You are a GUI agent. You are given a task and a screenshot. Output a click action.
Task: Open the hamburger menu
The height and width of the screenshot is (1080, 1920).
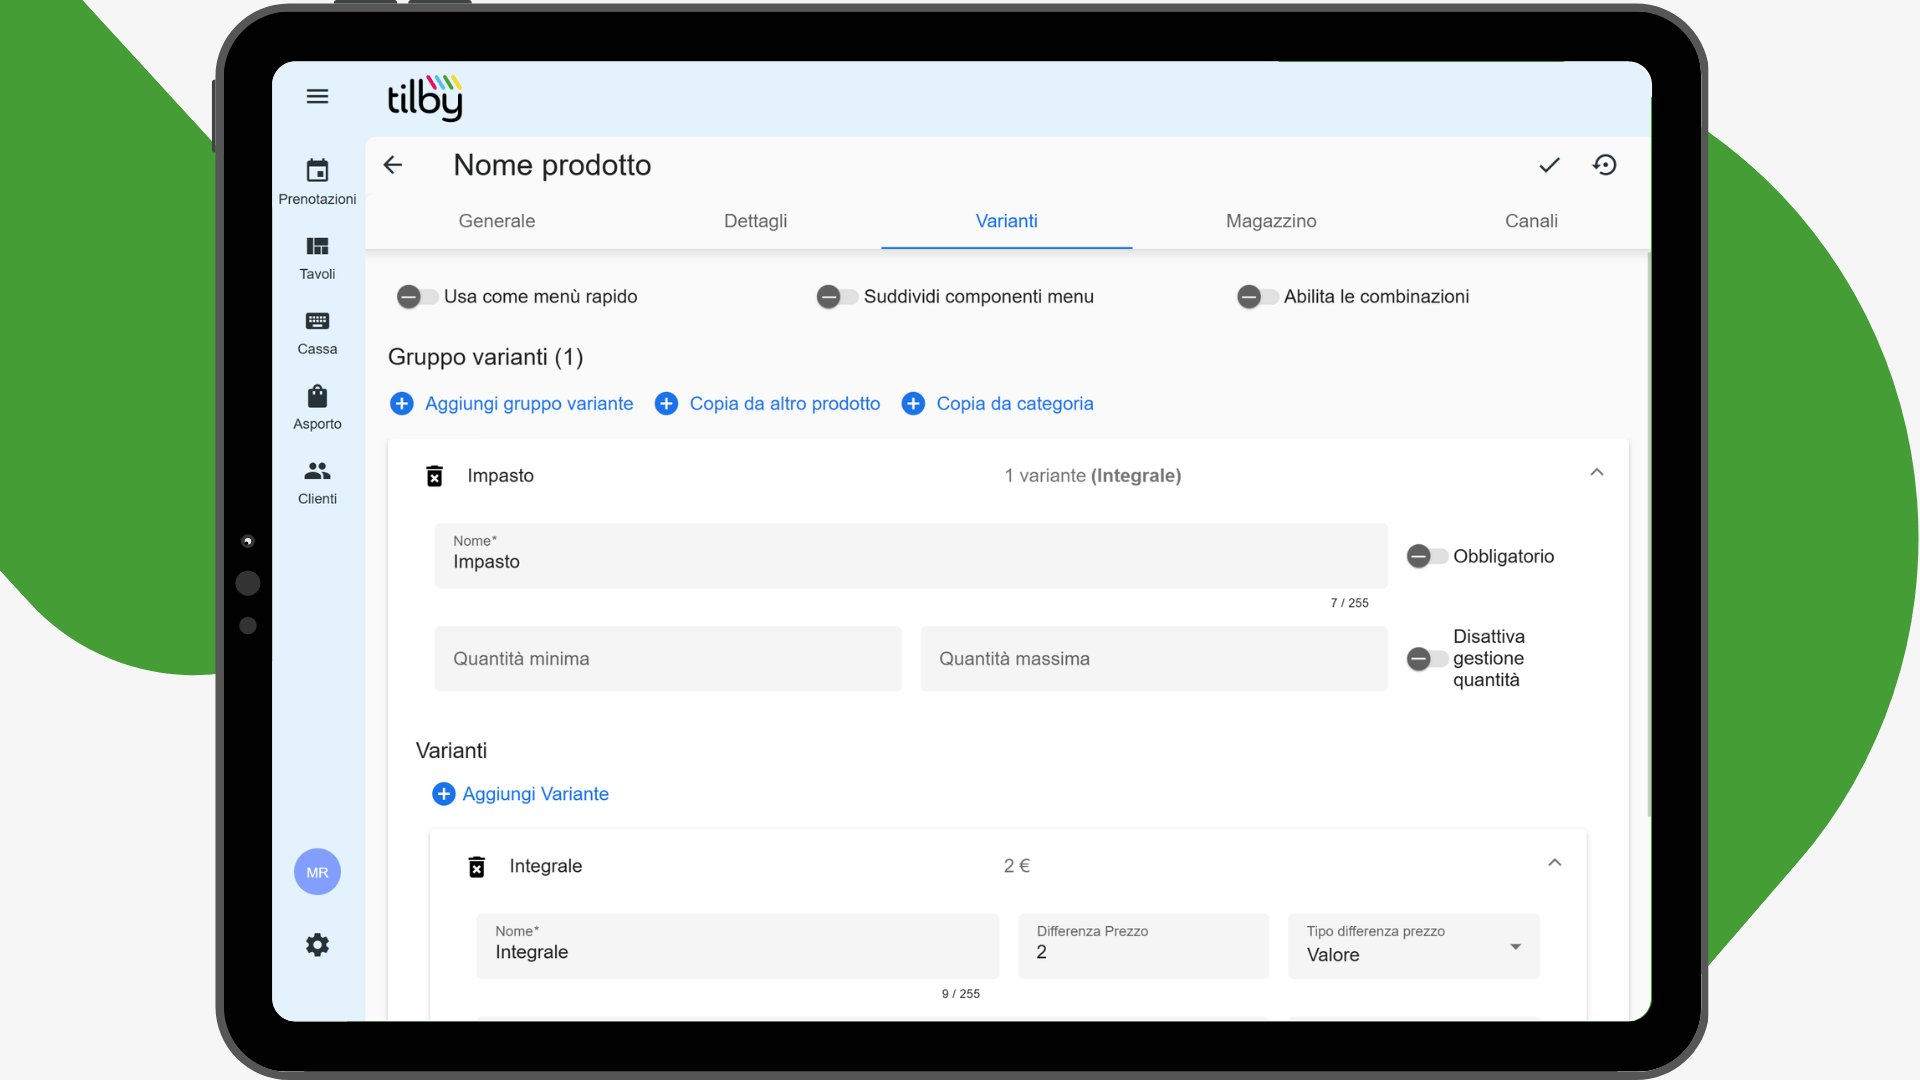point(317,96)
